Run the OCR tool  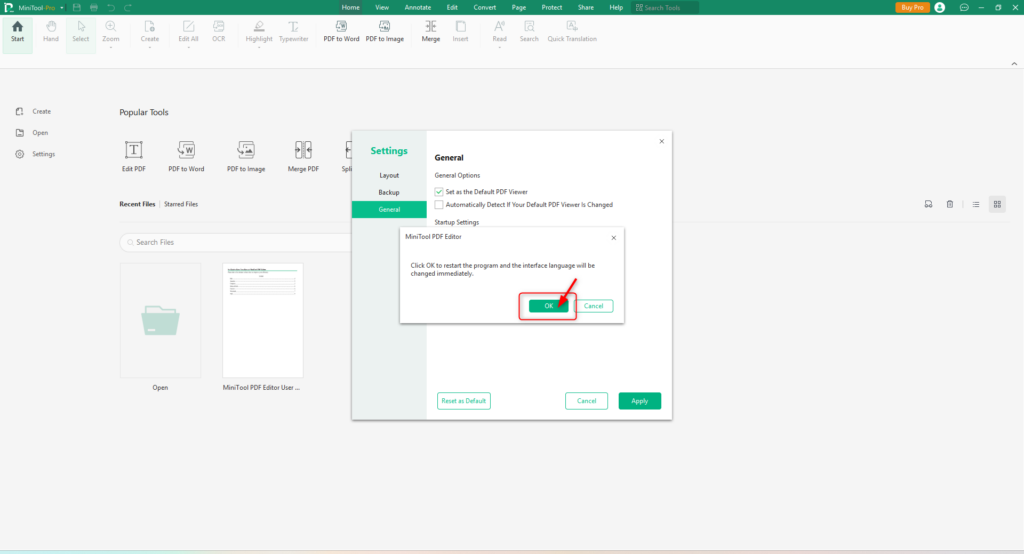coord(219,31)
